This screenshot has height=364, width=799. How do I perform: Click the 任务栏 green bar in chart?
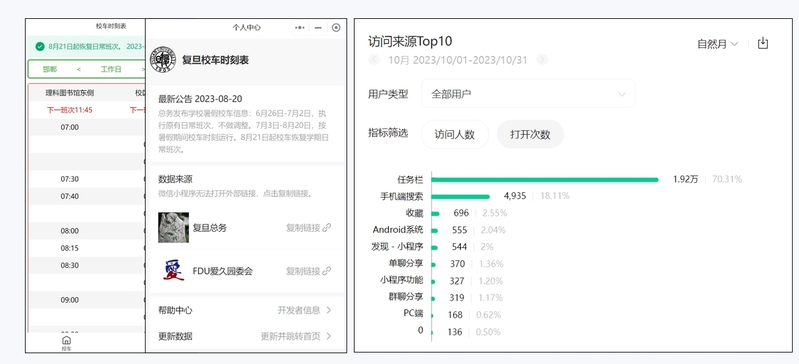coord(545,179)
